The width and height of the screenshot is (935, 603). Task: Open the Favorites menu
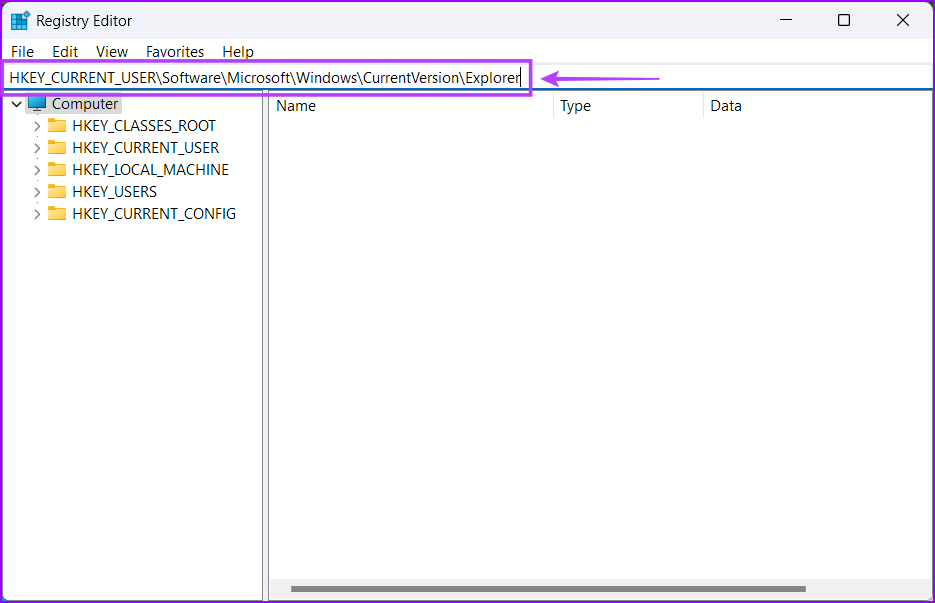click(x=175, y=52)
